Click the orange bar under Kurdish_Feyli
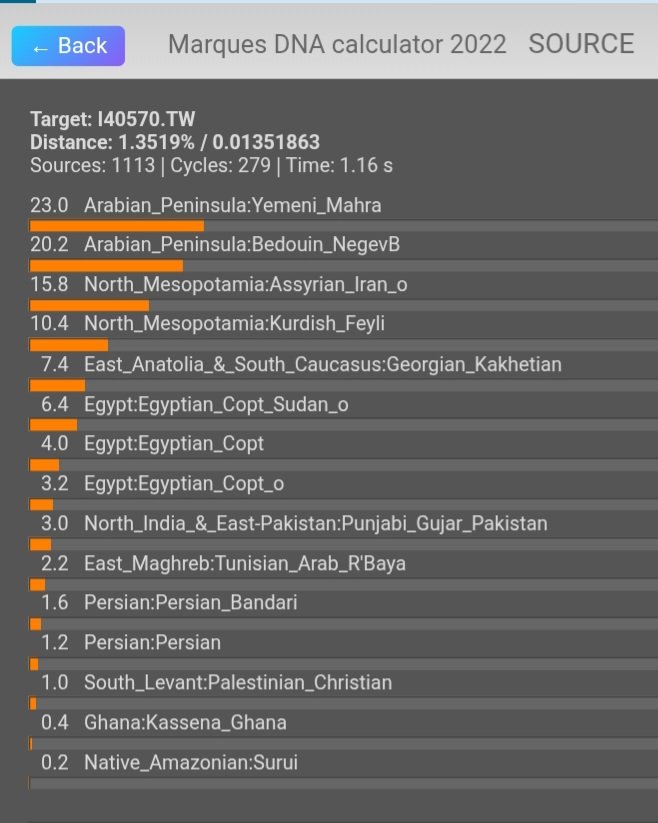This screenshot has height=823, width=658. [69, 345]
